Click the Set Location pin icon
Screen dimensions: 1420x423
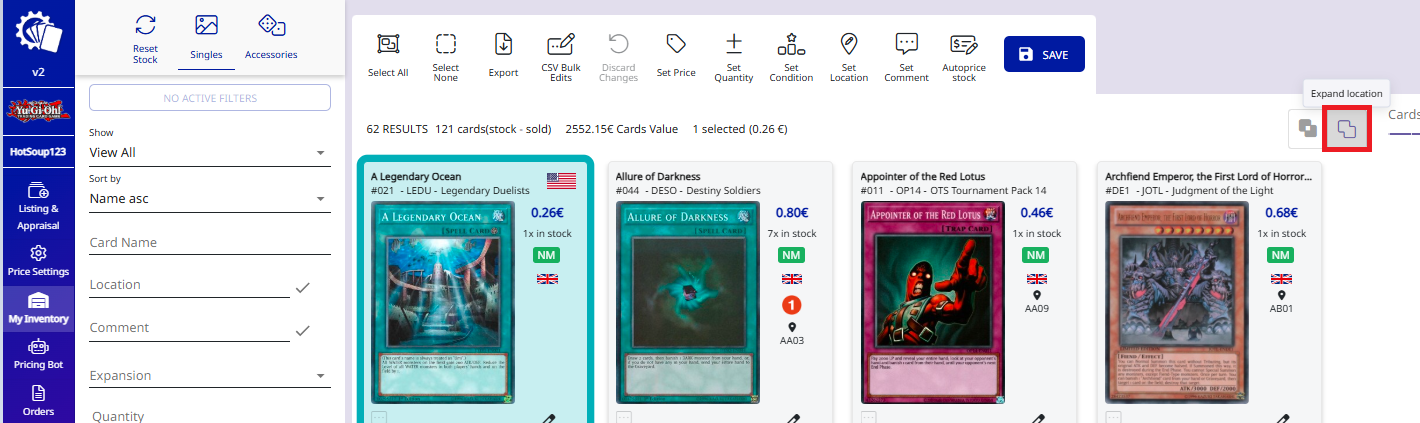click(x=849, y=44)
